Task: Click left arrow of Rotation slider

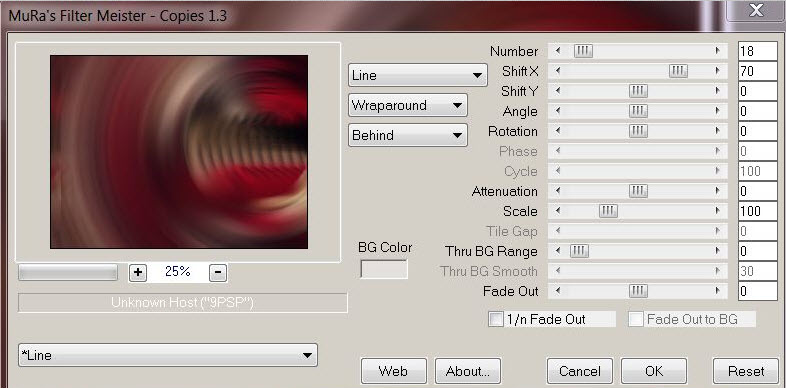Action: click(x=558, y=131)
